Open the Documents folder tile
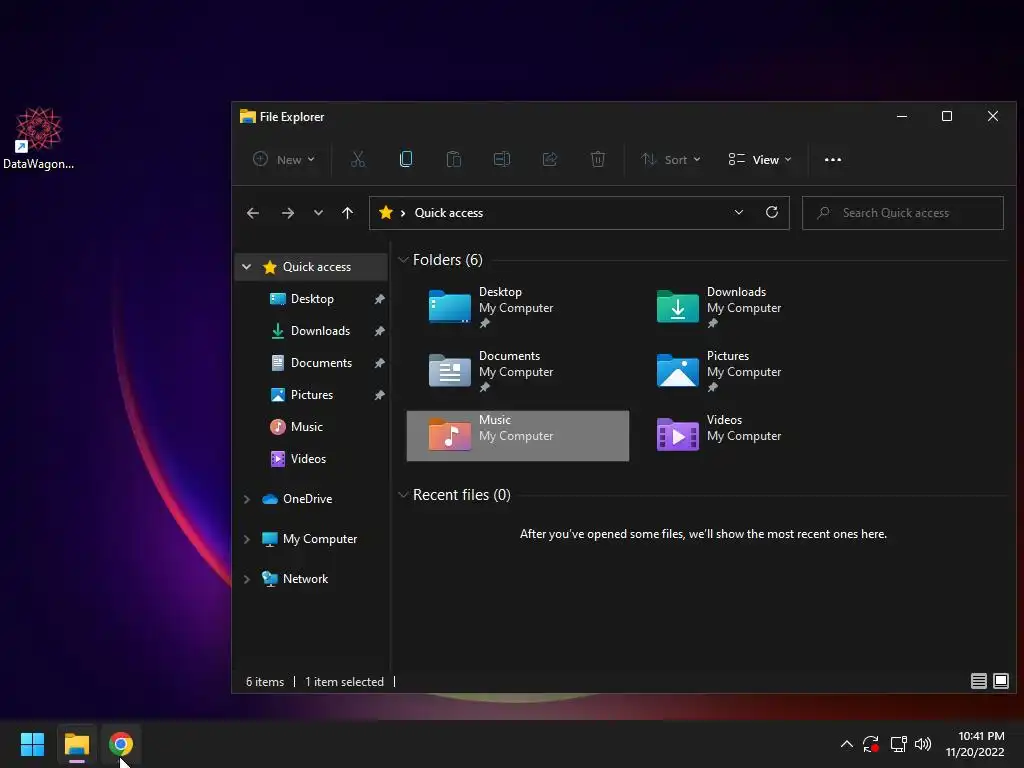Viewport: 1024px width, 768px height. pyautogui.click(x=517, y=372)
